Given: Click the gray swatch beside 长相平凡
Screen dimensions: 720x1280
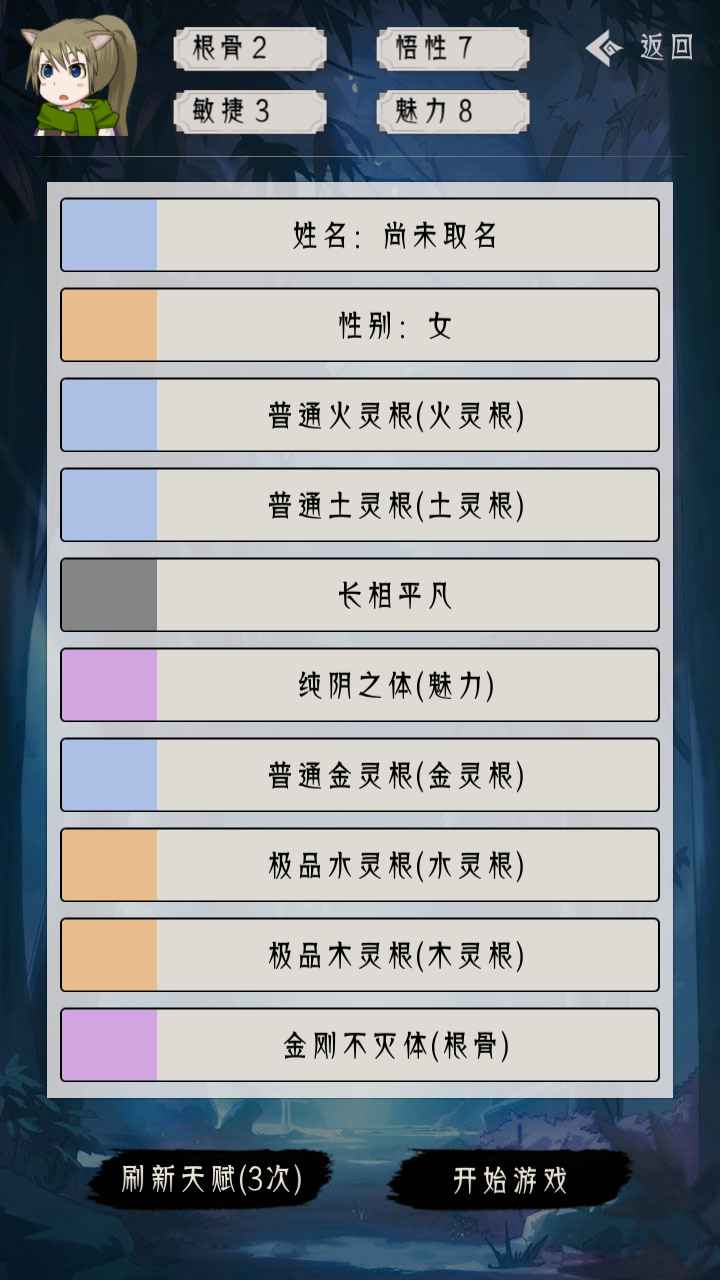Looking at the screenshot, I should (110, 595).
